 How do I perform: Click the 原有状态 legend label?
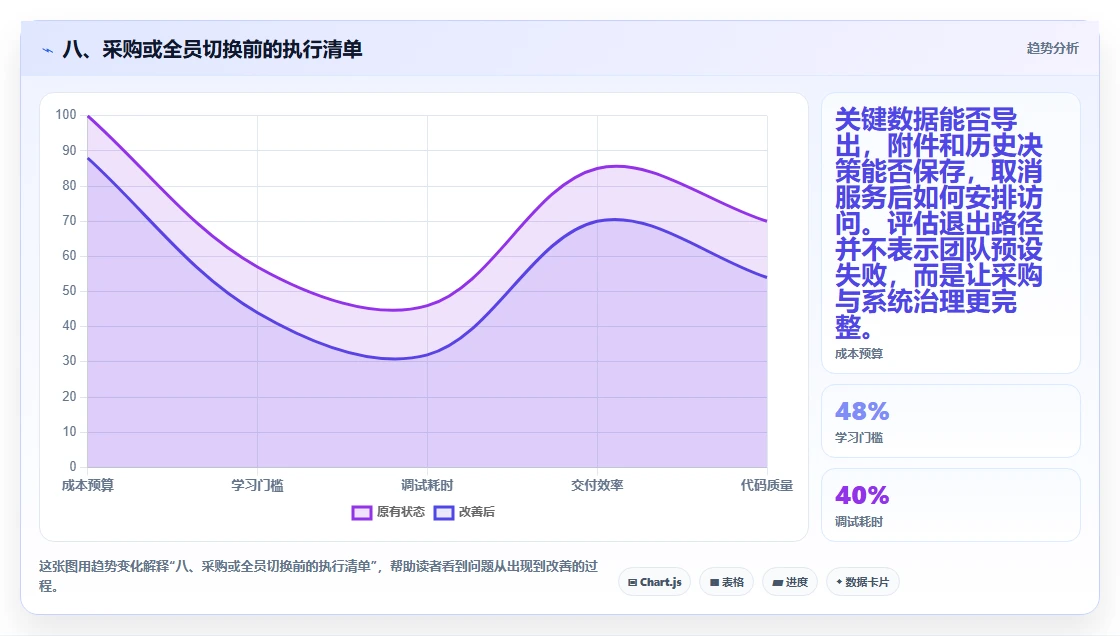(401, 512)
